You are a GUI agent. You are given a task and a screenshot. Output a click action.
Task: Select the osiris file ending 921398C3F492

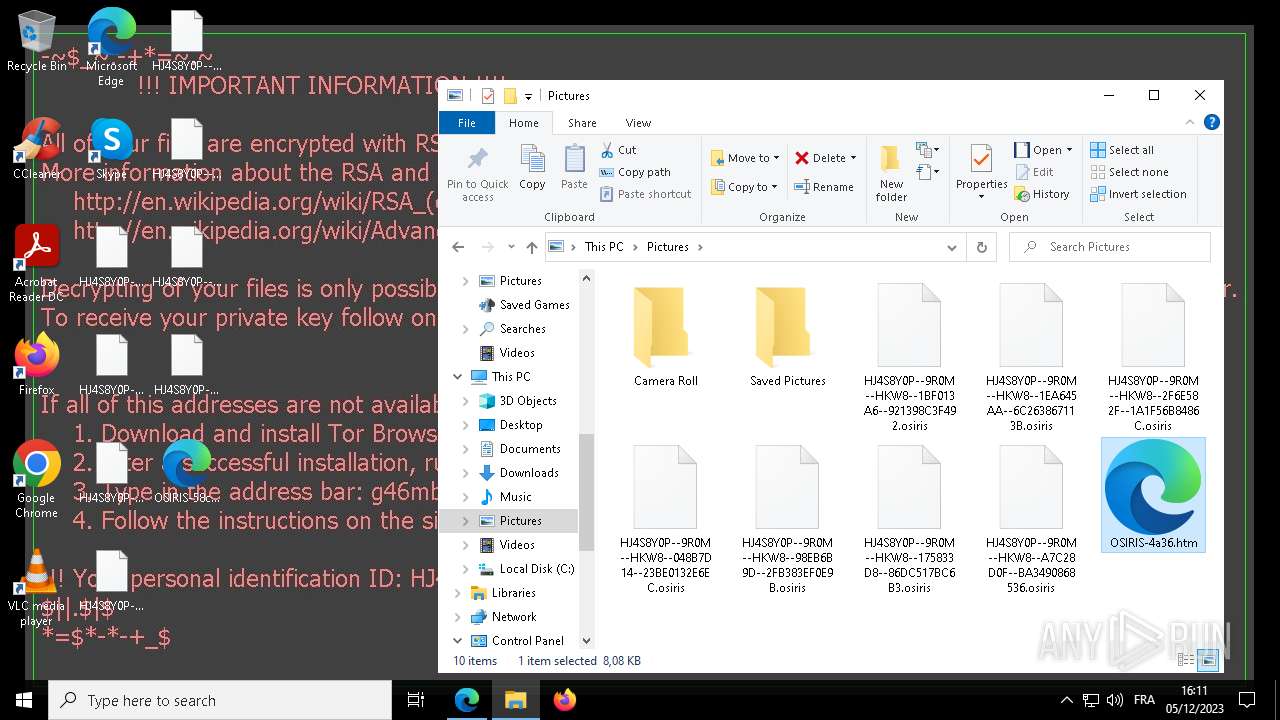pos(910,357)
